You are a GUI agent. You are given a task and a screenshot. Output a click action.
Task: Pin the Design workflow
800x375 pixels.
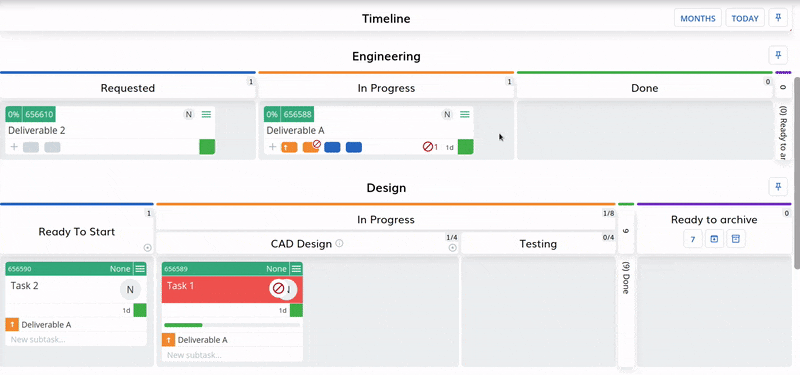[778, 187]
